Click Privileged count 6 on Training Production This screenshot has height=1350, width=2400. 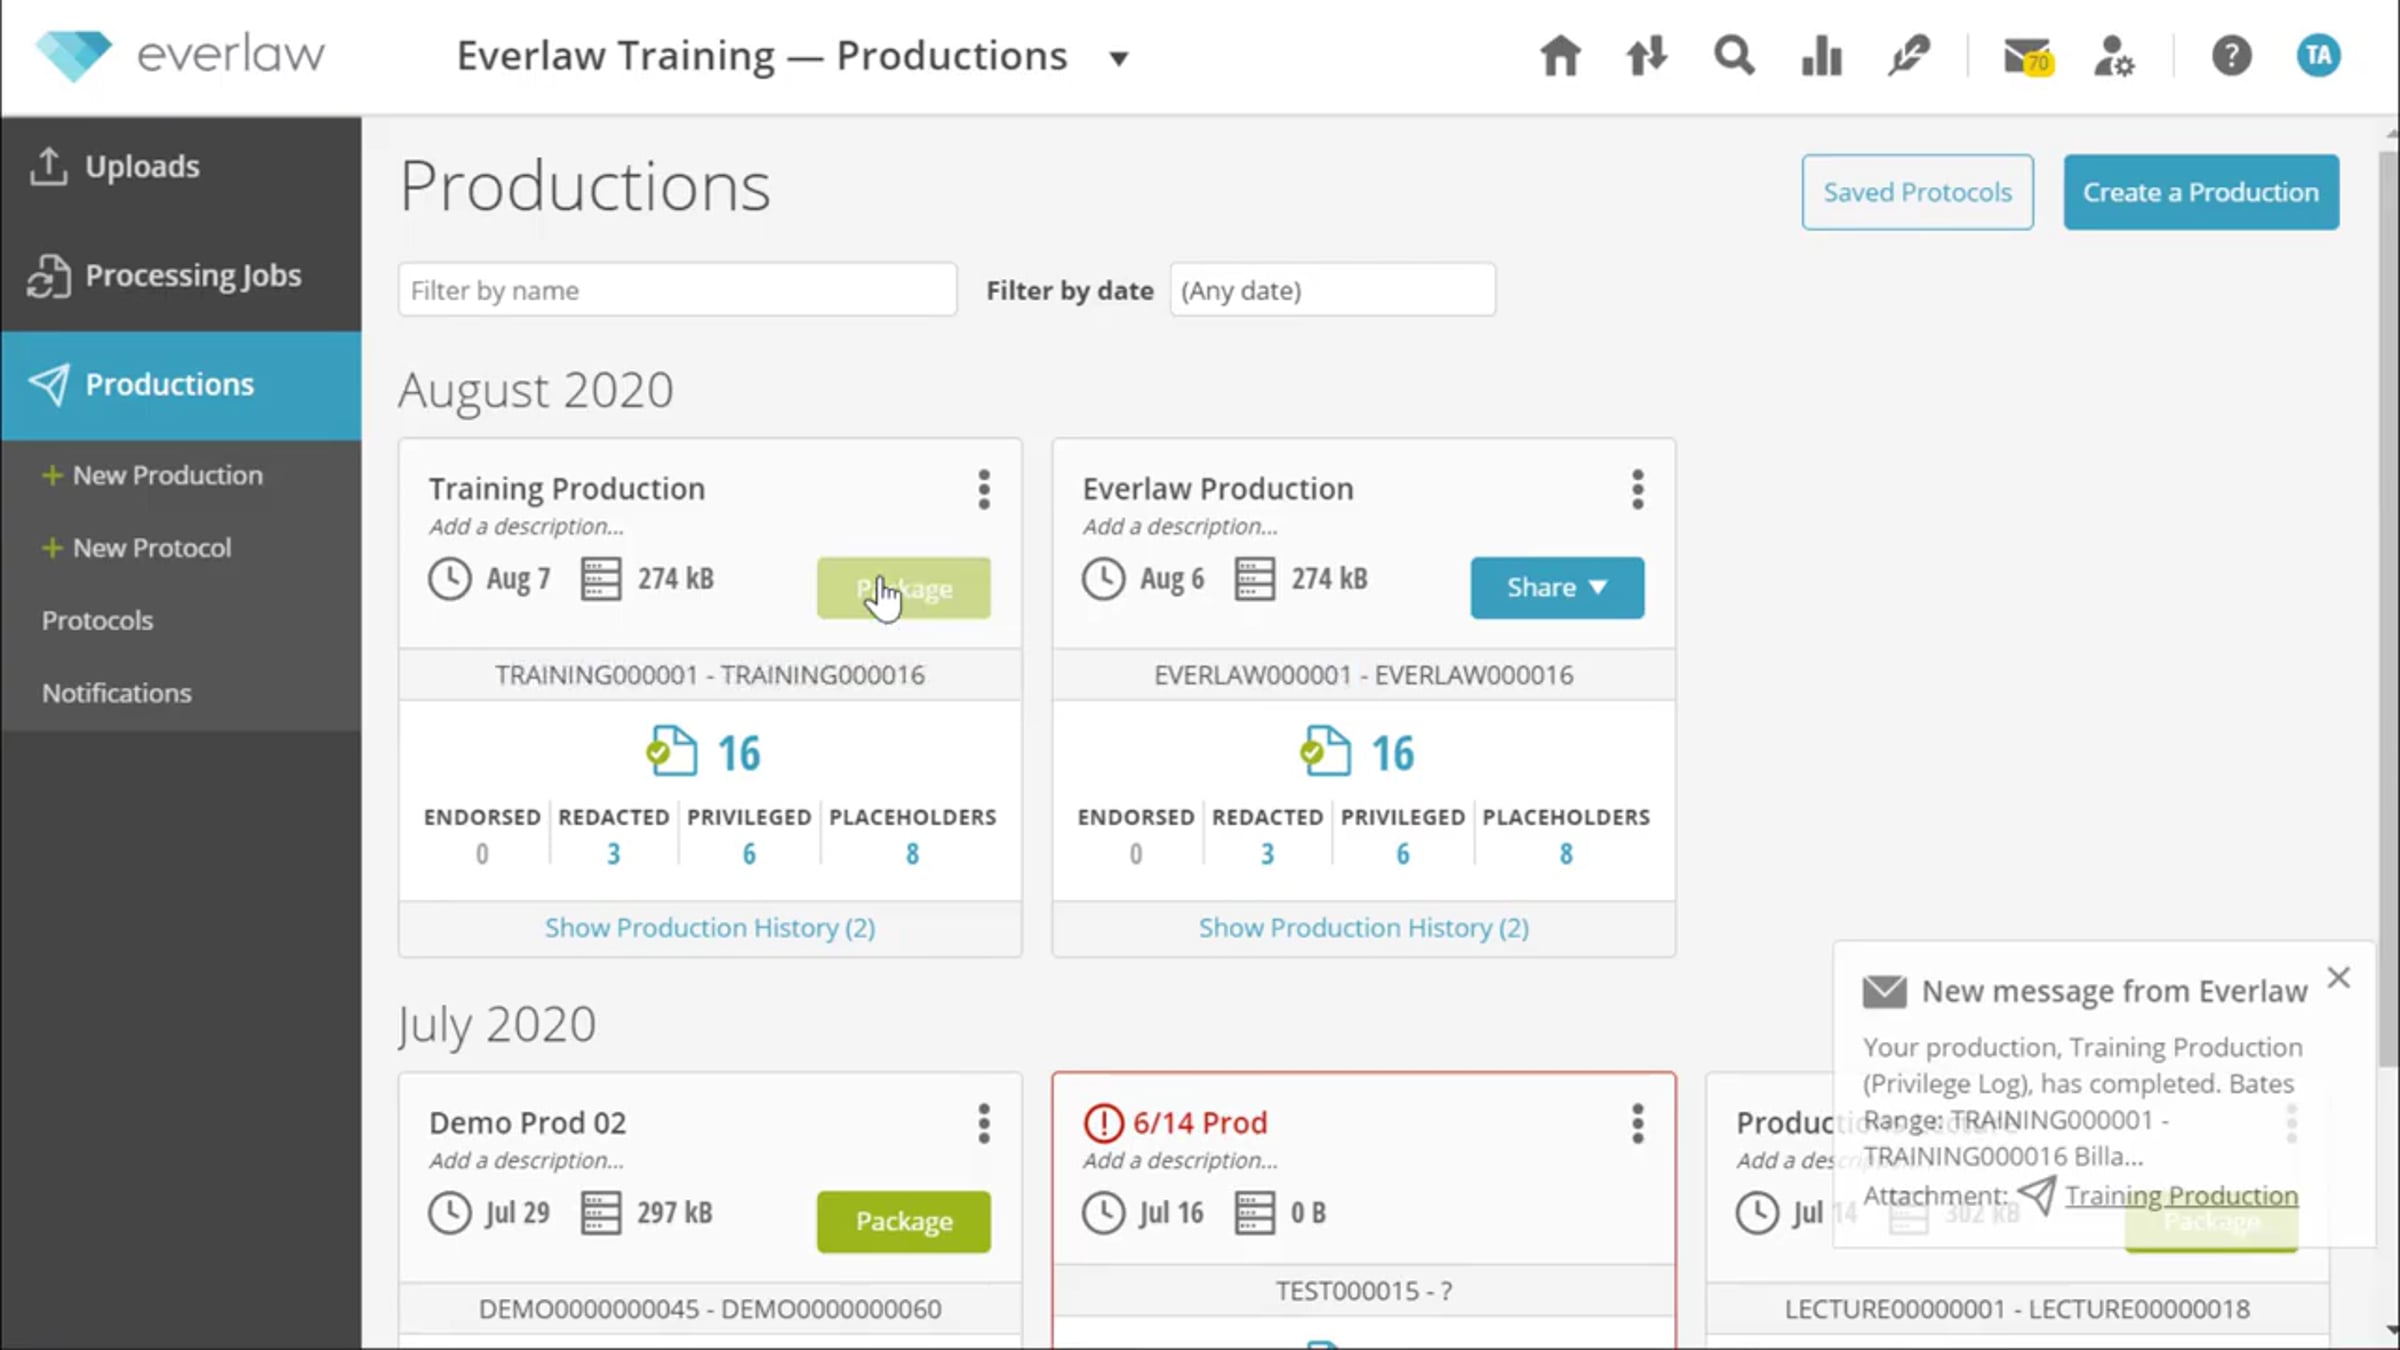click(x=749, y=854)
